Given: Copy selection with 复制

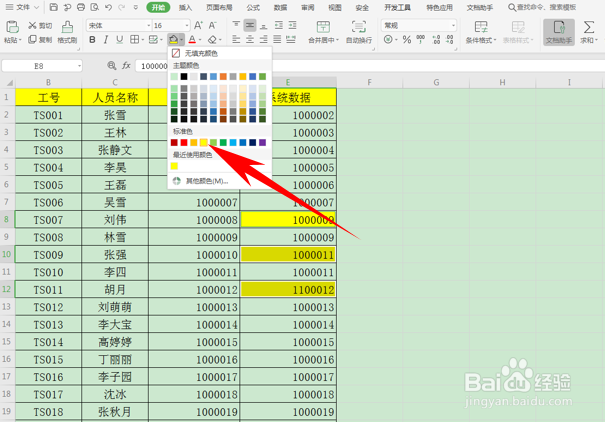Looking at the screenshot, I should [x=40, y=39].
